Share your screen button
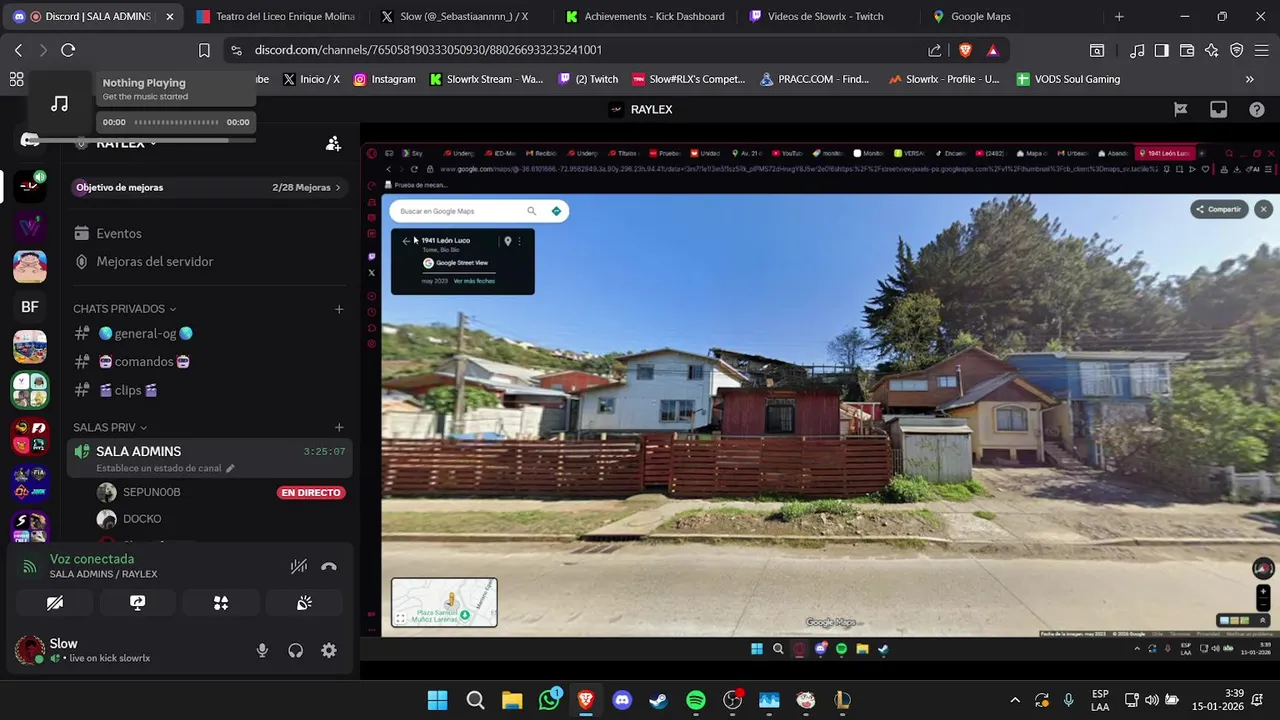Screen dimensions: 1280x720 pos(138,602)
